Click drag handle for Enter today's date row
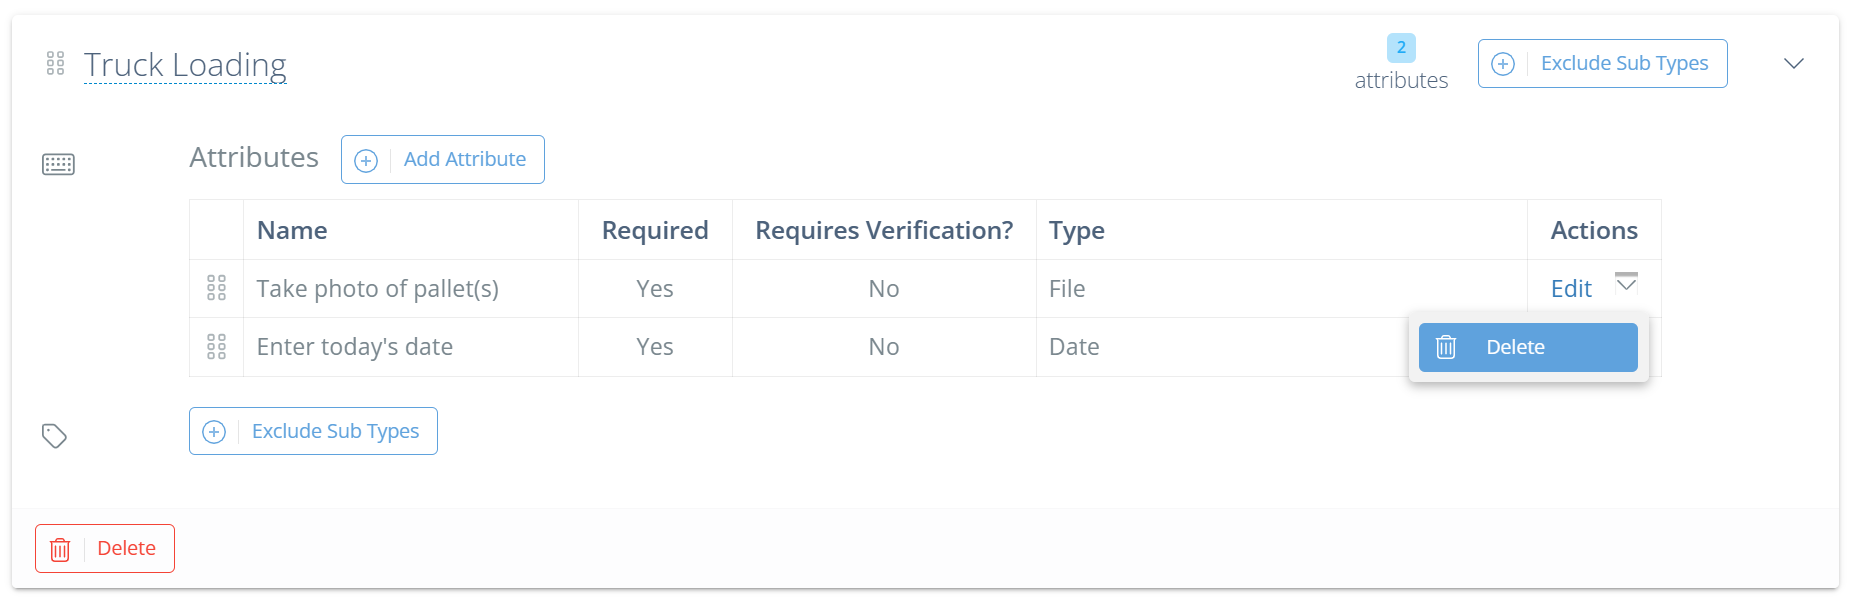Image resolution: width=1849 pixels, height=600 pixels. pyautogui.click(x=216, y=347)
